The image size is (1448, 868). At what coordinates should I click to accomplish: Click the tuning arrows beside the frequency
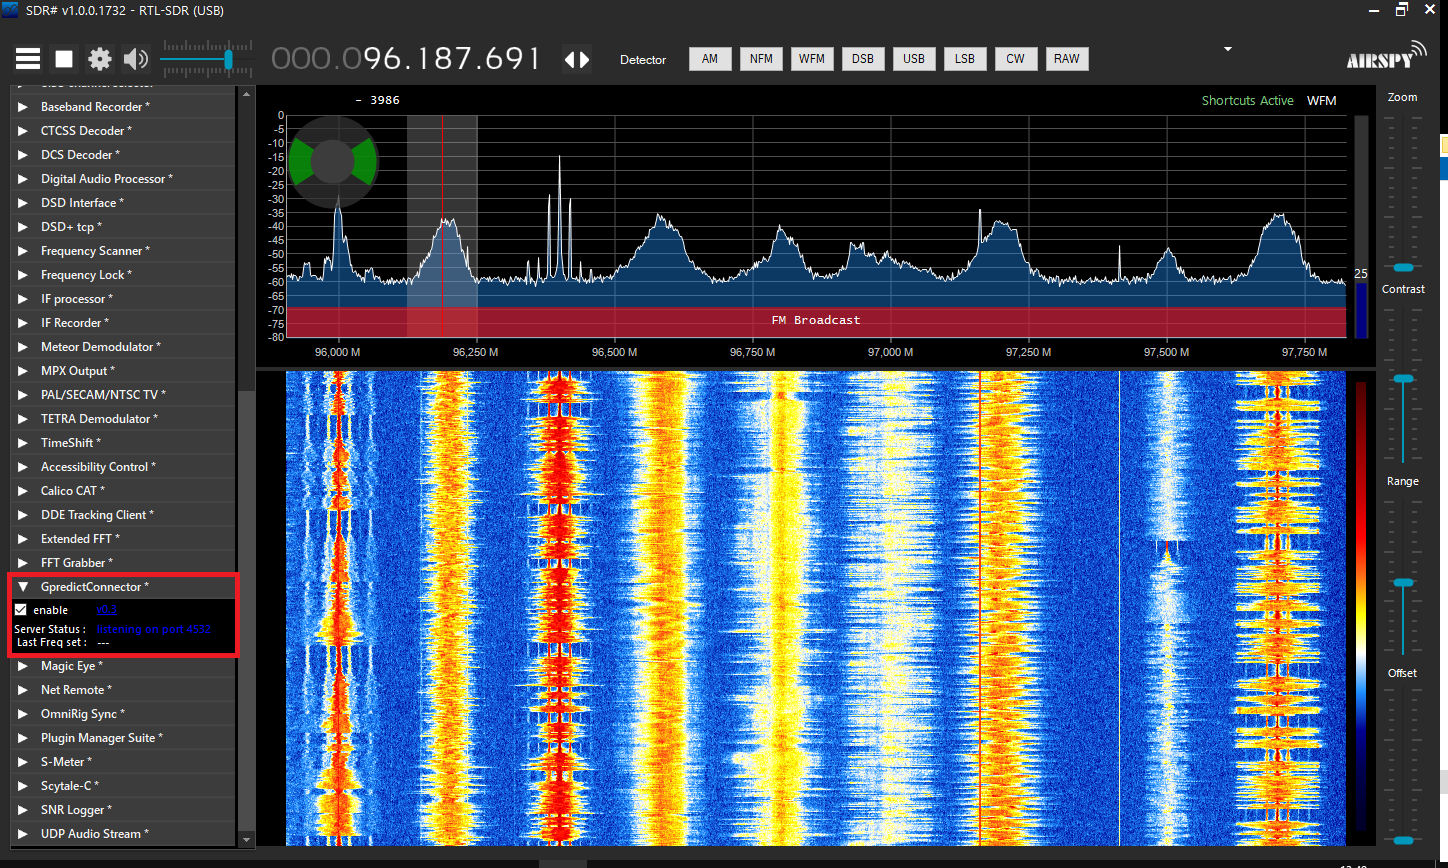[577, 59]
